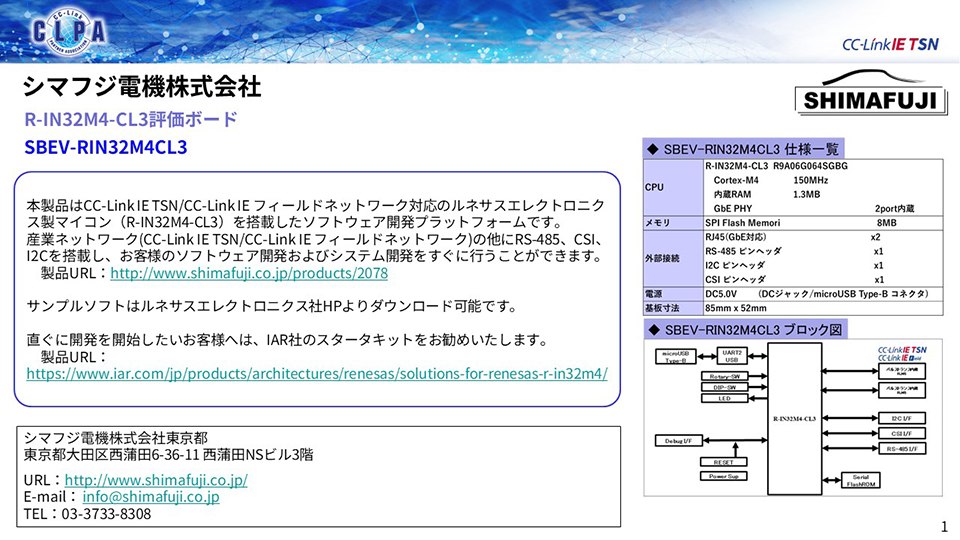Click the microUSB Type-B block in diagram
This screenshot has height=540, width=960.
click(676, 356)
